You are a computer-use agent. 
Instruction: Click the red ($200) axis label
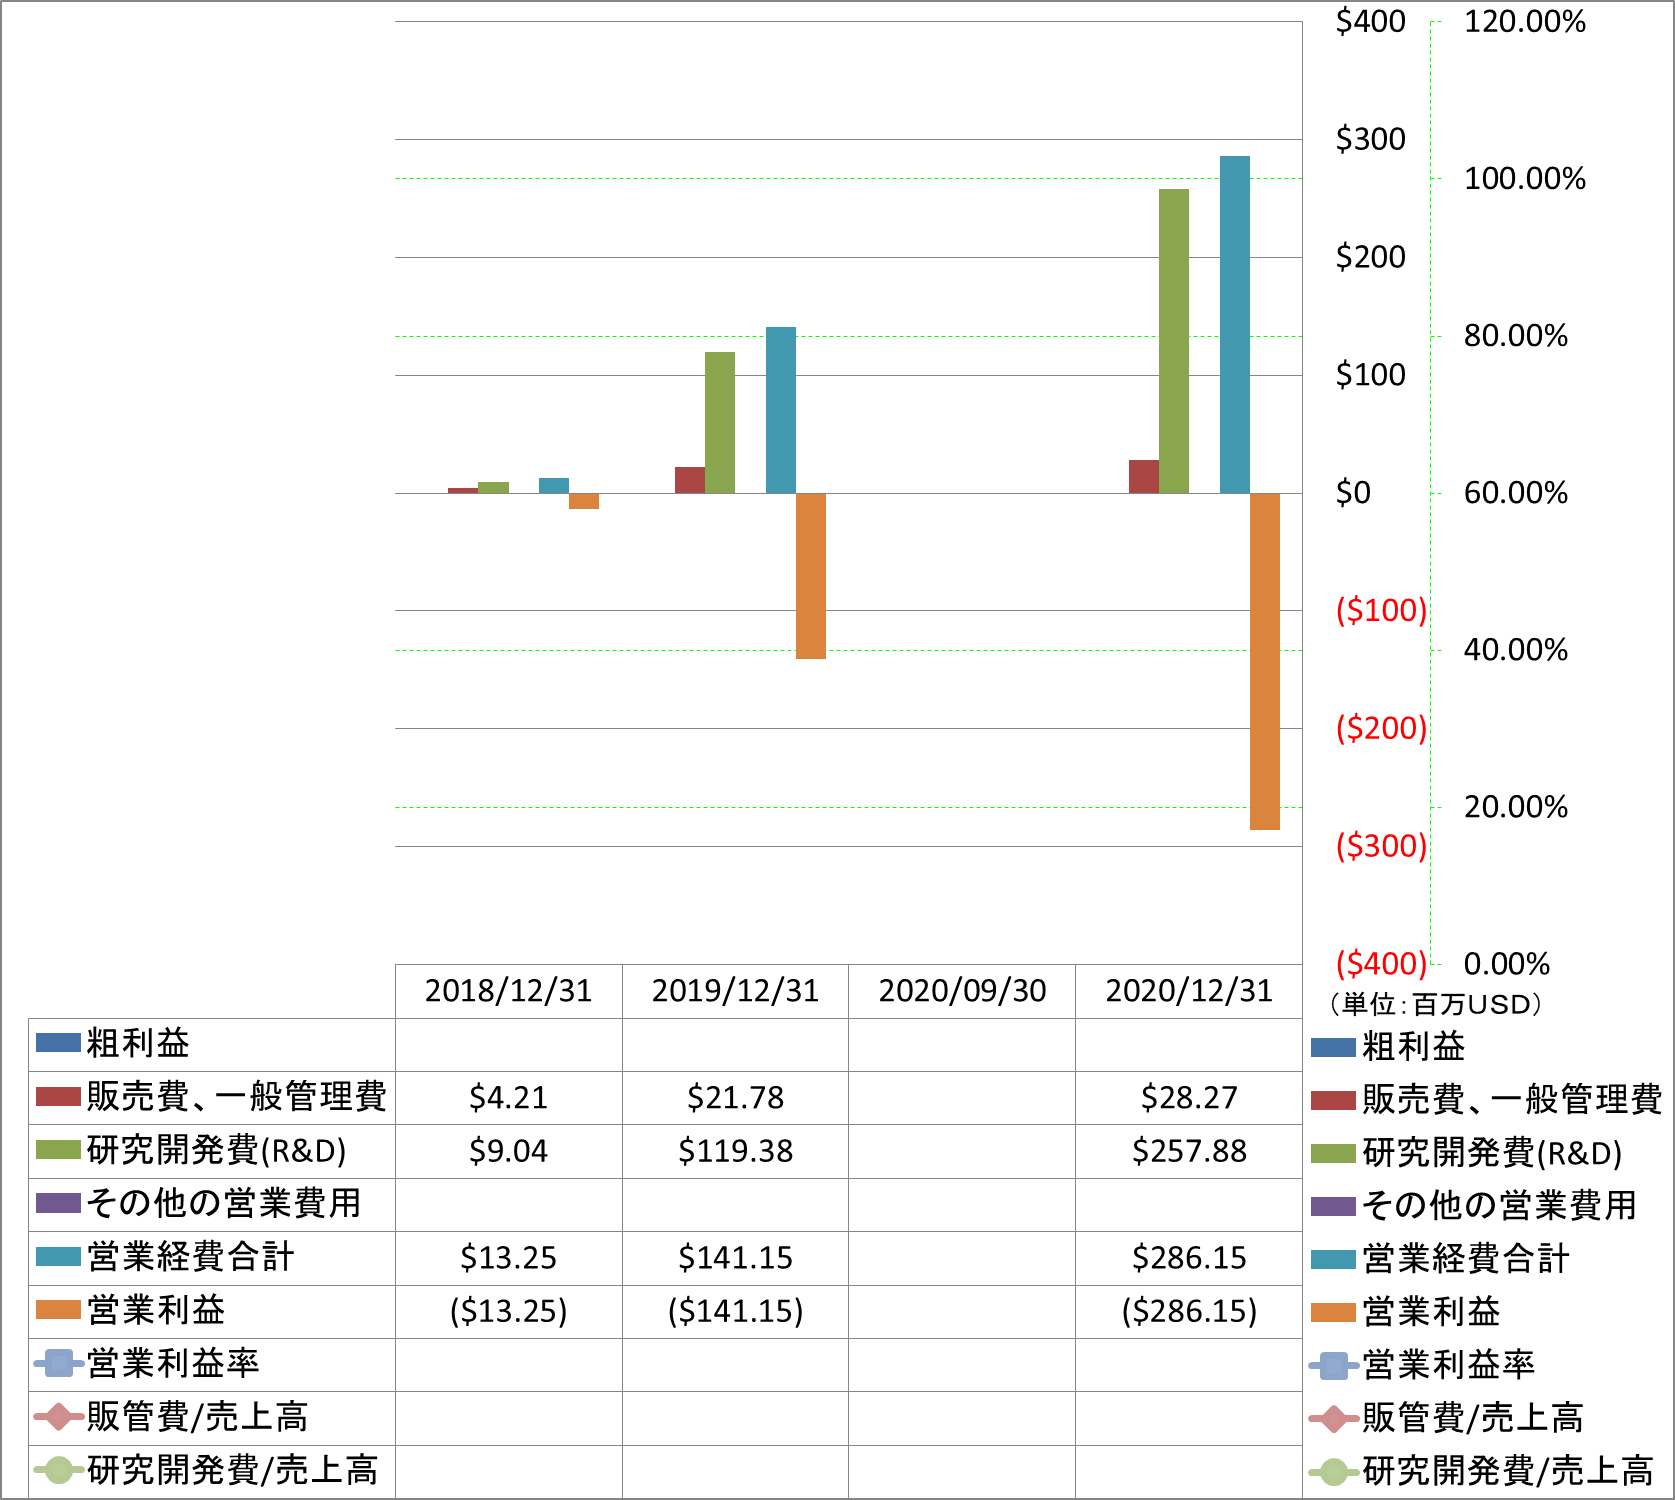(1381, 729)
